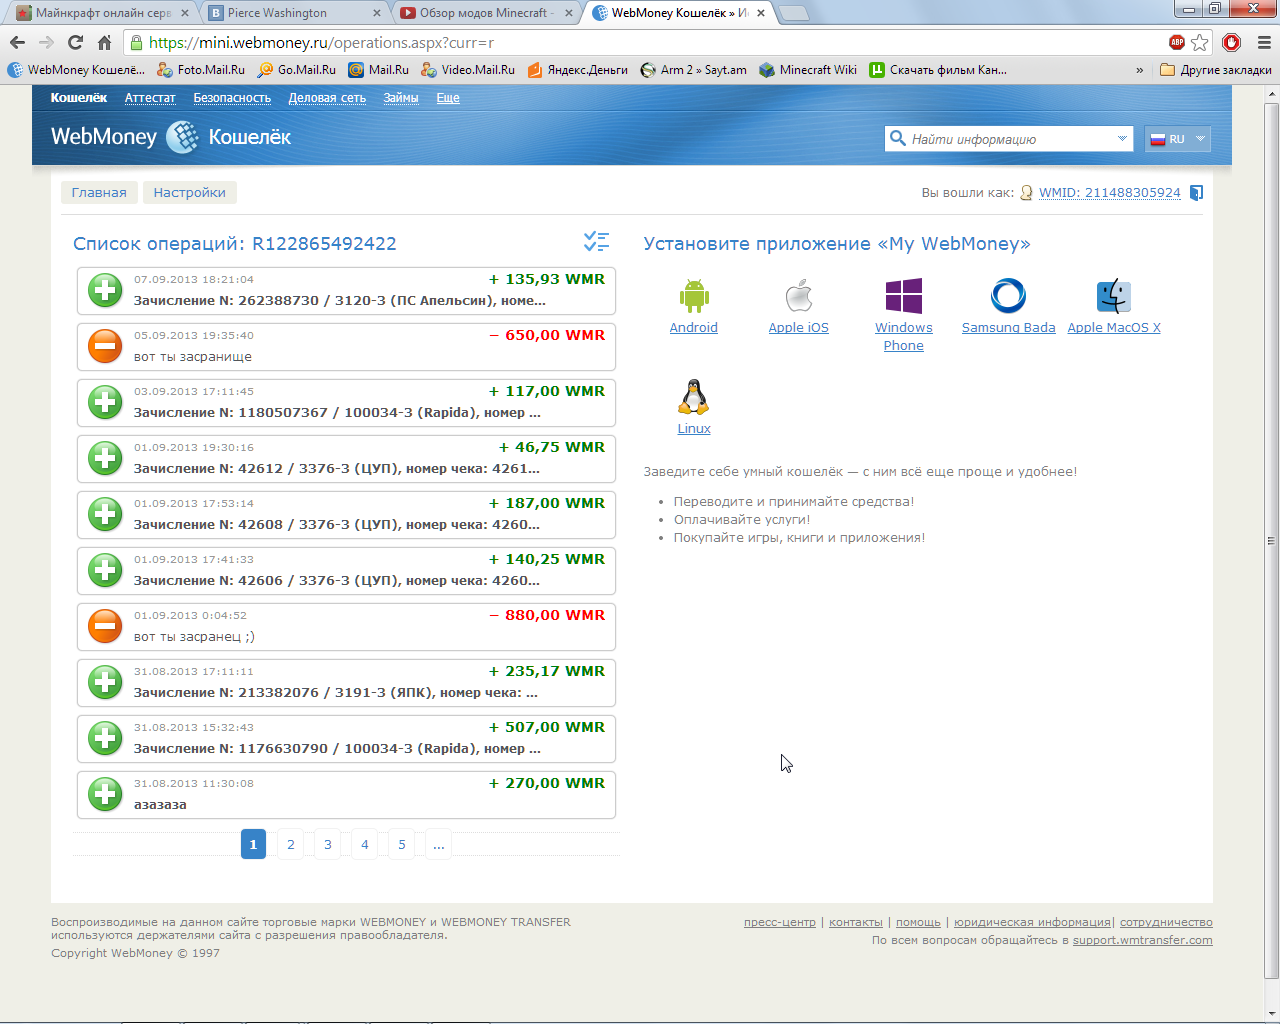Go to page 5 of operations
This screenshot has height=1024, width=1280.
402,844
